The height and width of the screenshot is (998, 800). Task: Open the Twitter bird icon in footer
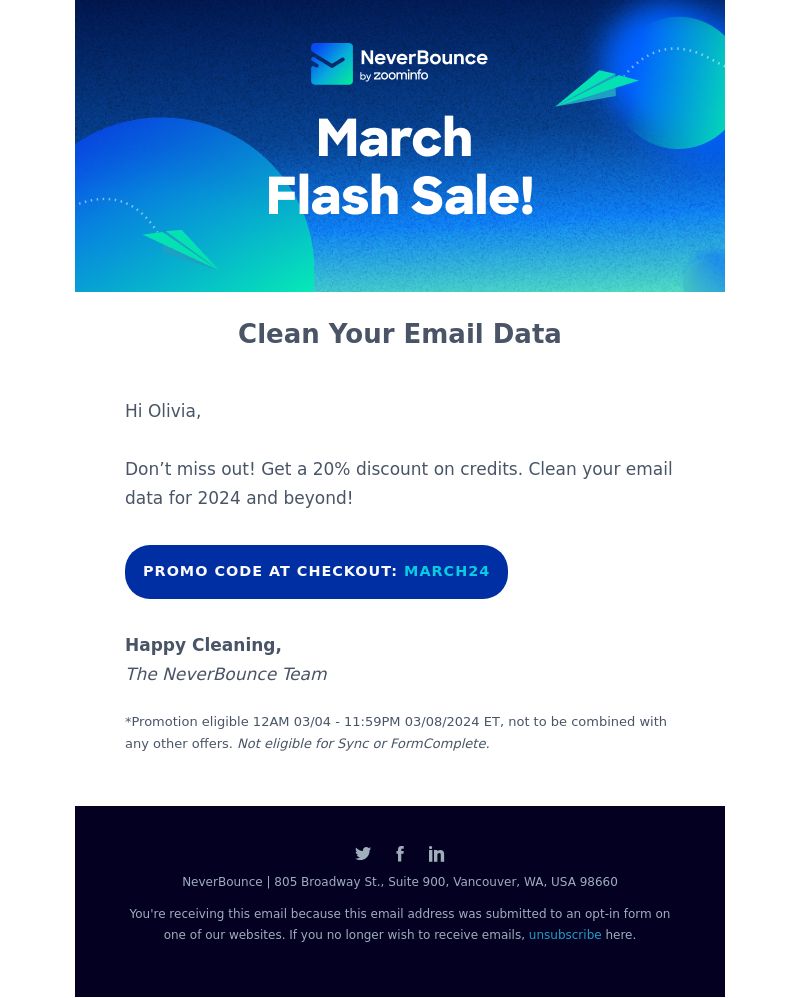point(363,854)
